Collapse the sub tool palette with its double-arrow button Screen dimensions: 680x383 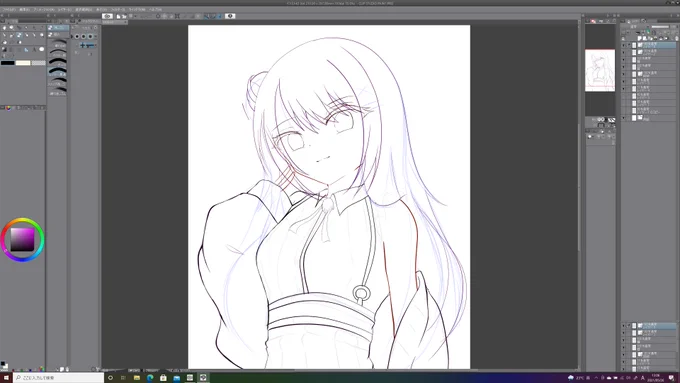click(x=48, y=15)
